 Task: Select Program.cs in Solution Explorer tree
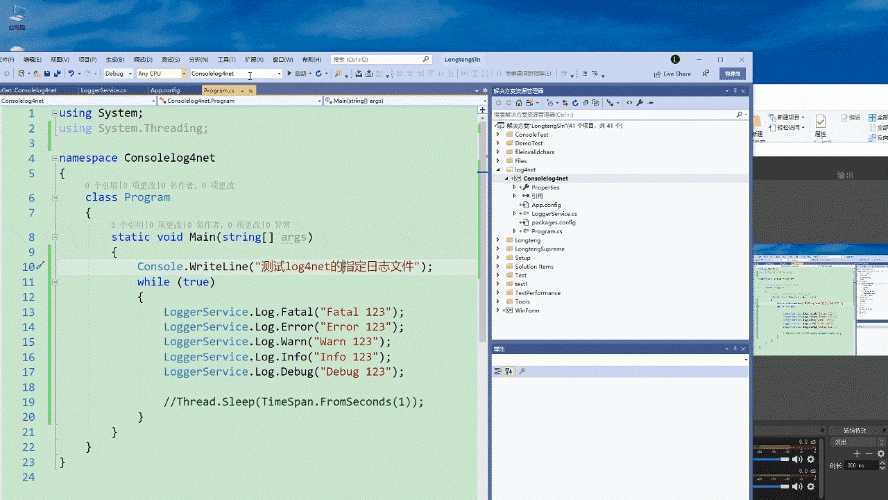(547, 231)
